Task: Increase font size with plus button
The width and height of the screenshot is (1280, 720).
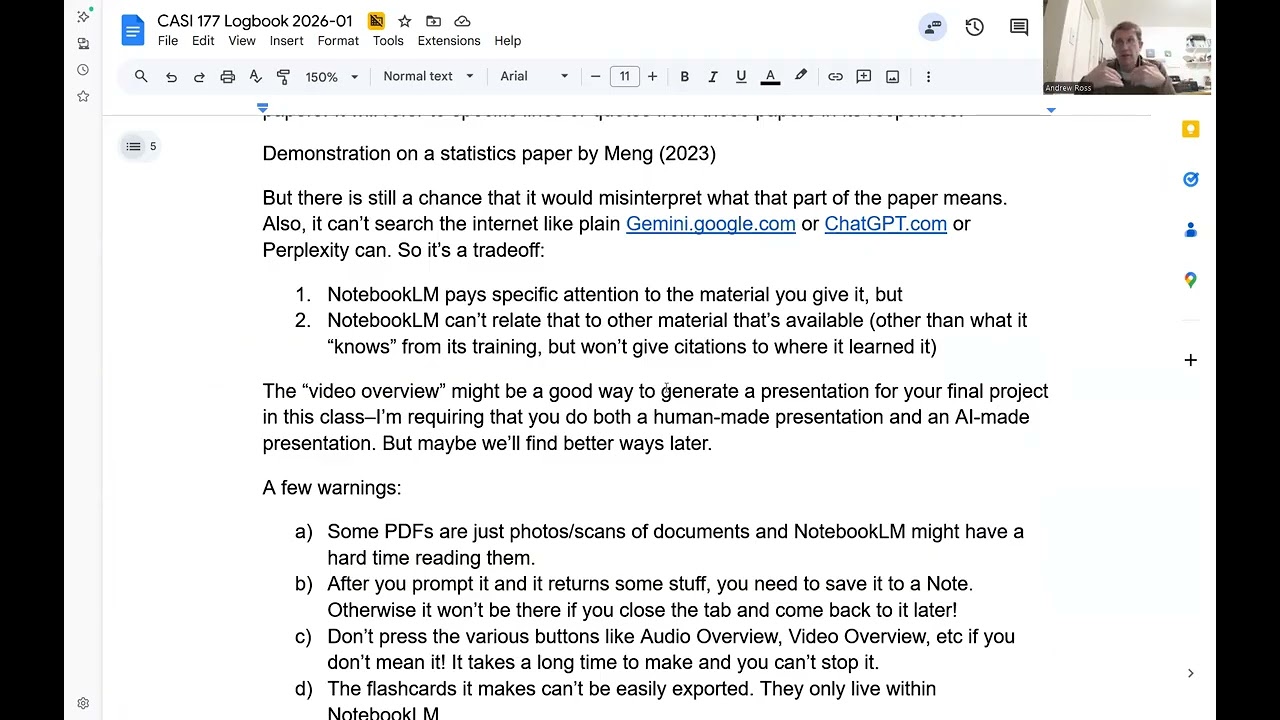Action: click(652, 76)
